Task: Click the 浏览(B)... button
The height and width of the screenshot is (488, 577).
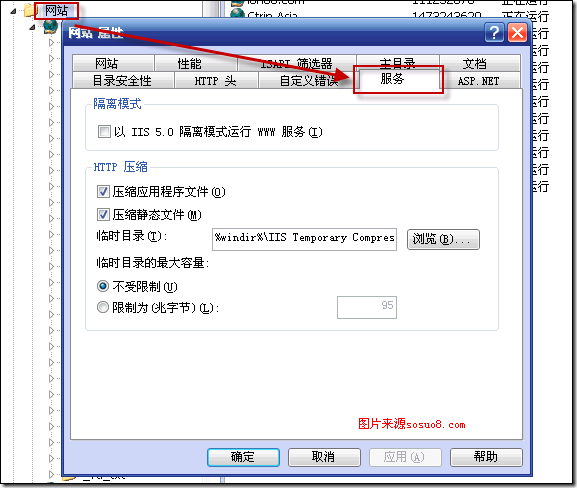Action: tap(443, 239)
